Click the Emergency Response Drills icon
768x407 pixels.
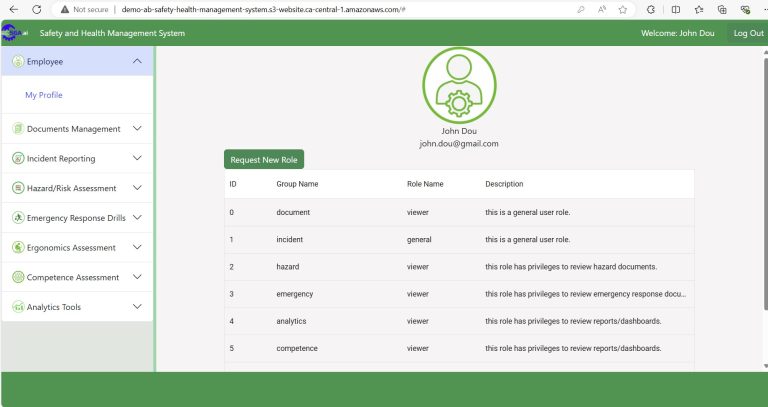click(x=18, y=218)
